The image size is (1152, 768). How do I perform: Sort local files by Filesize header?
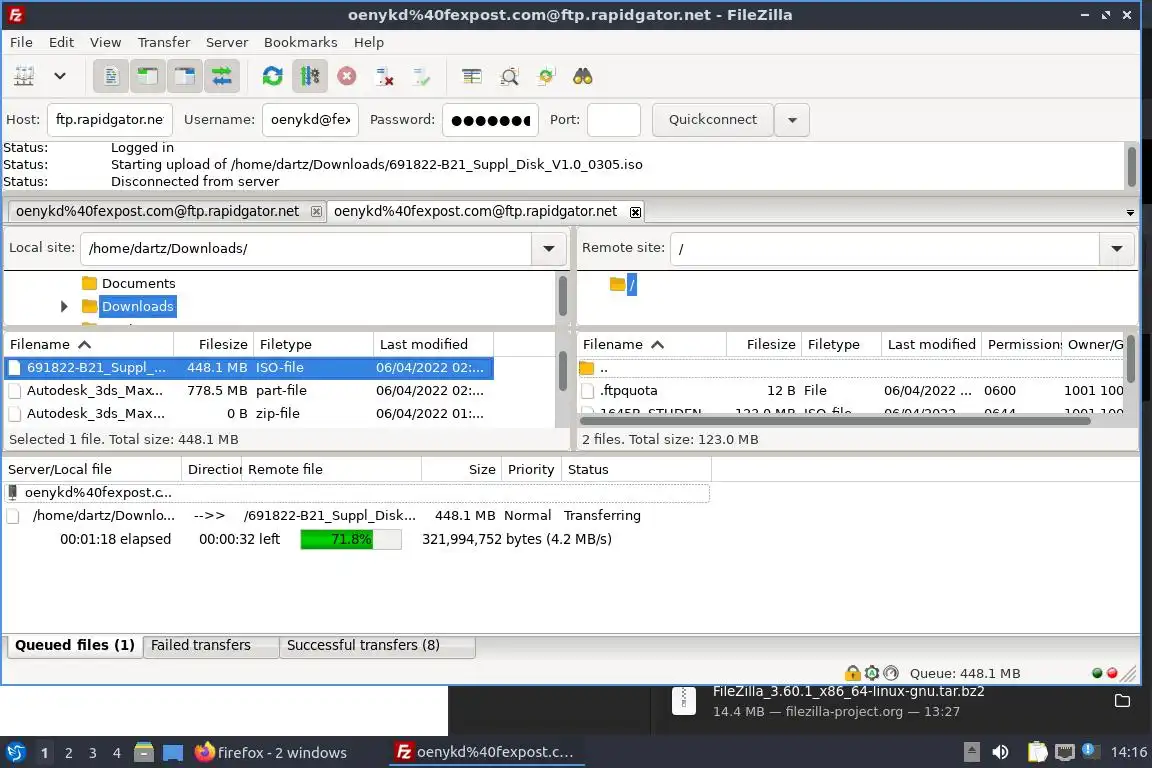tap(214, 345)
